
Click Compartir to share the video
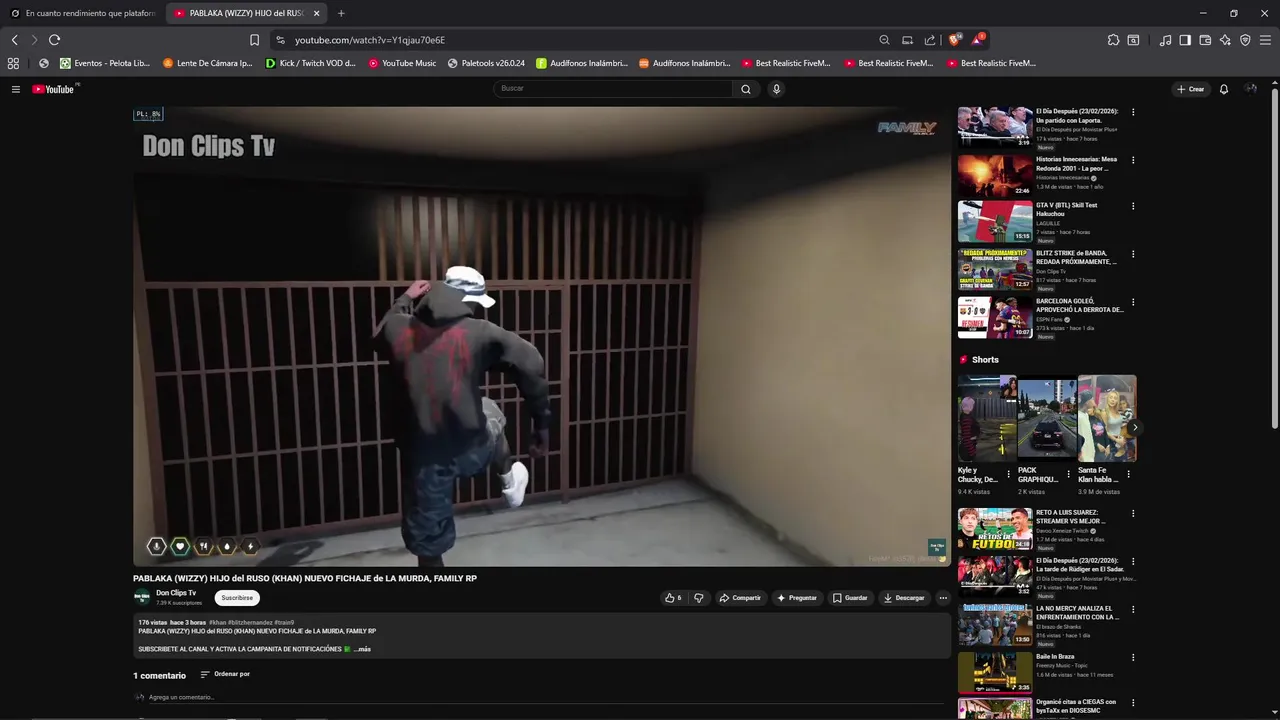click(x=740, y=598)
